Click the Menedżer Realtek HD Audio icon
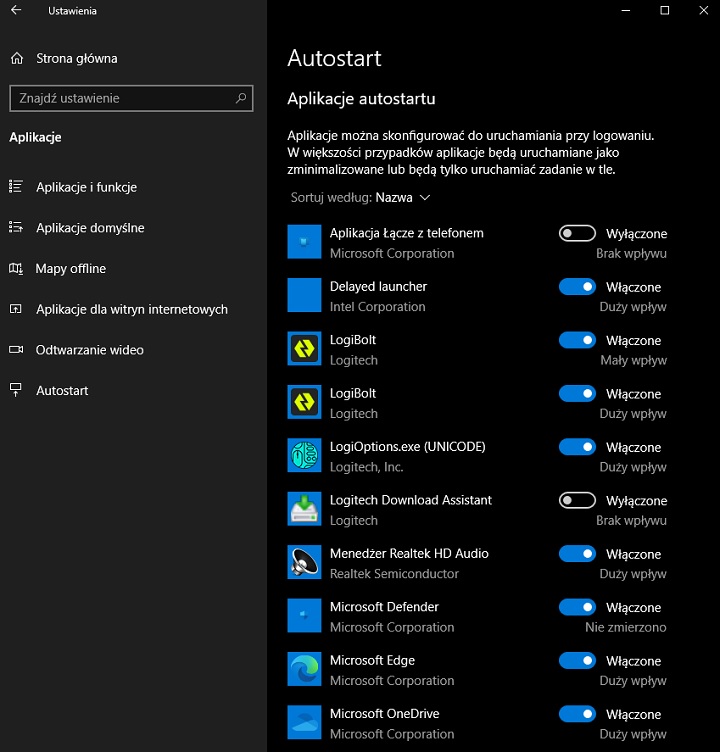This screenshot has height=752, width=720. (303, 563)
